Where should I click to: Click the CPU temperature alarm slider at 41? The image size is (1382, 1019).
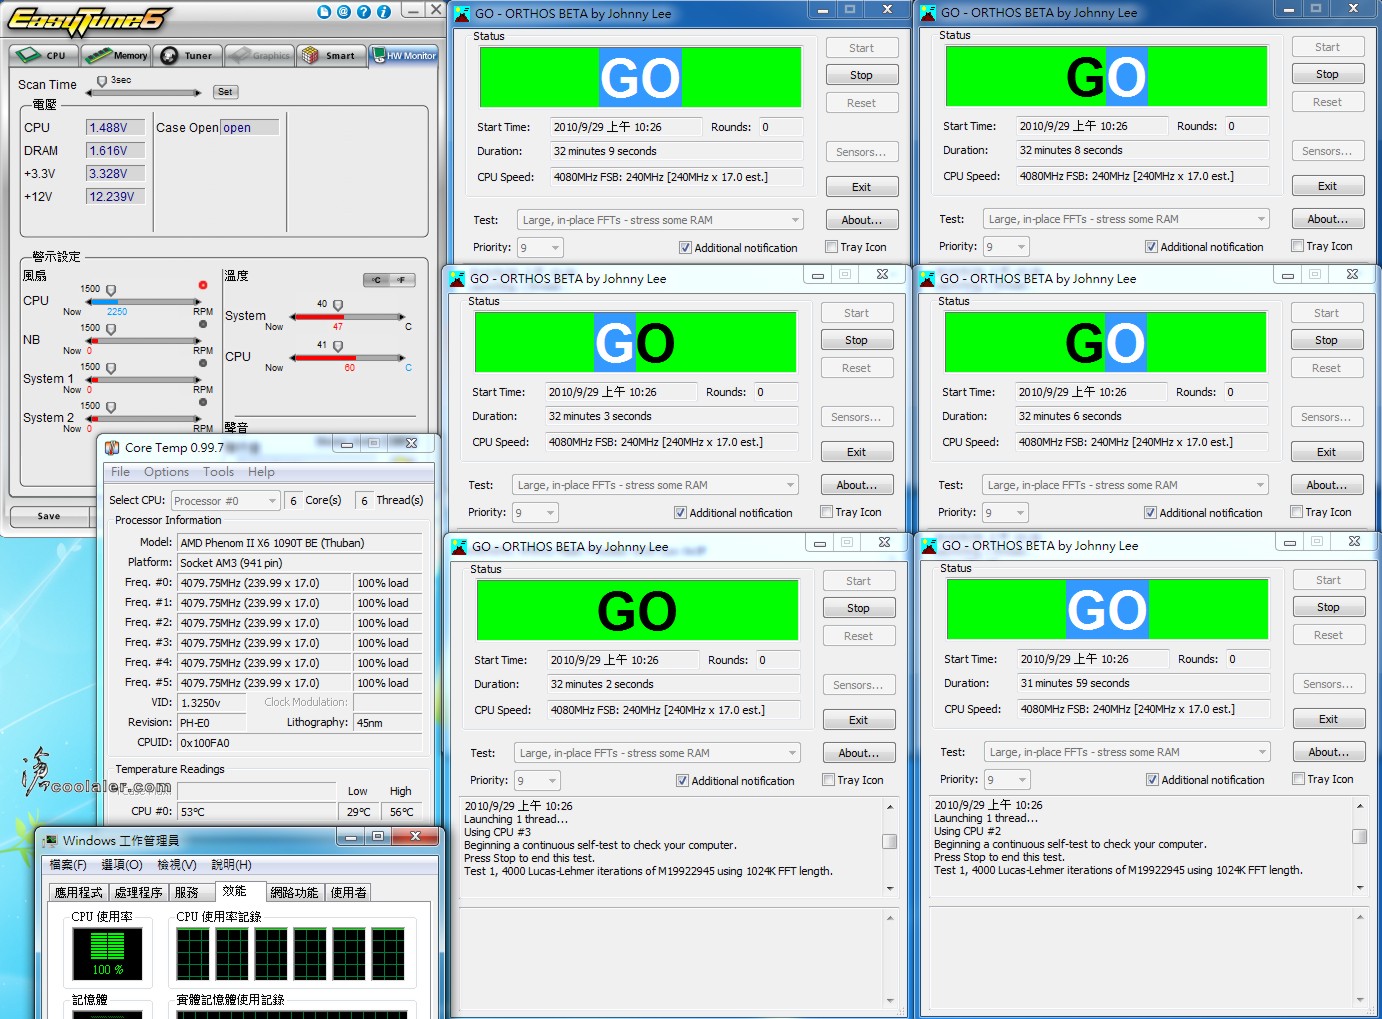[338, 346]
